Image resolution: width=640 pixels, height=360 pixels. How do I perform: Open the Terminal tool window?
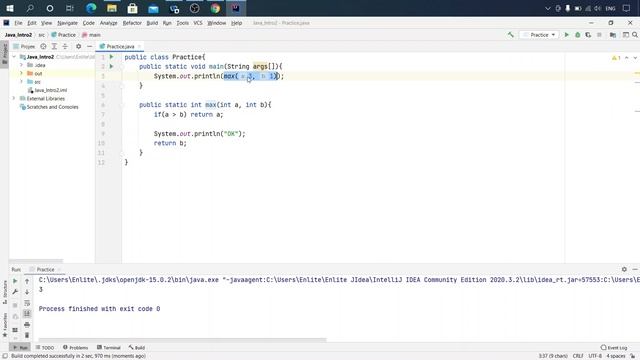(x=109, y=347)
